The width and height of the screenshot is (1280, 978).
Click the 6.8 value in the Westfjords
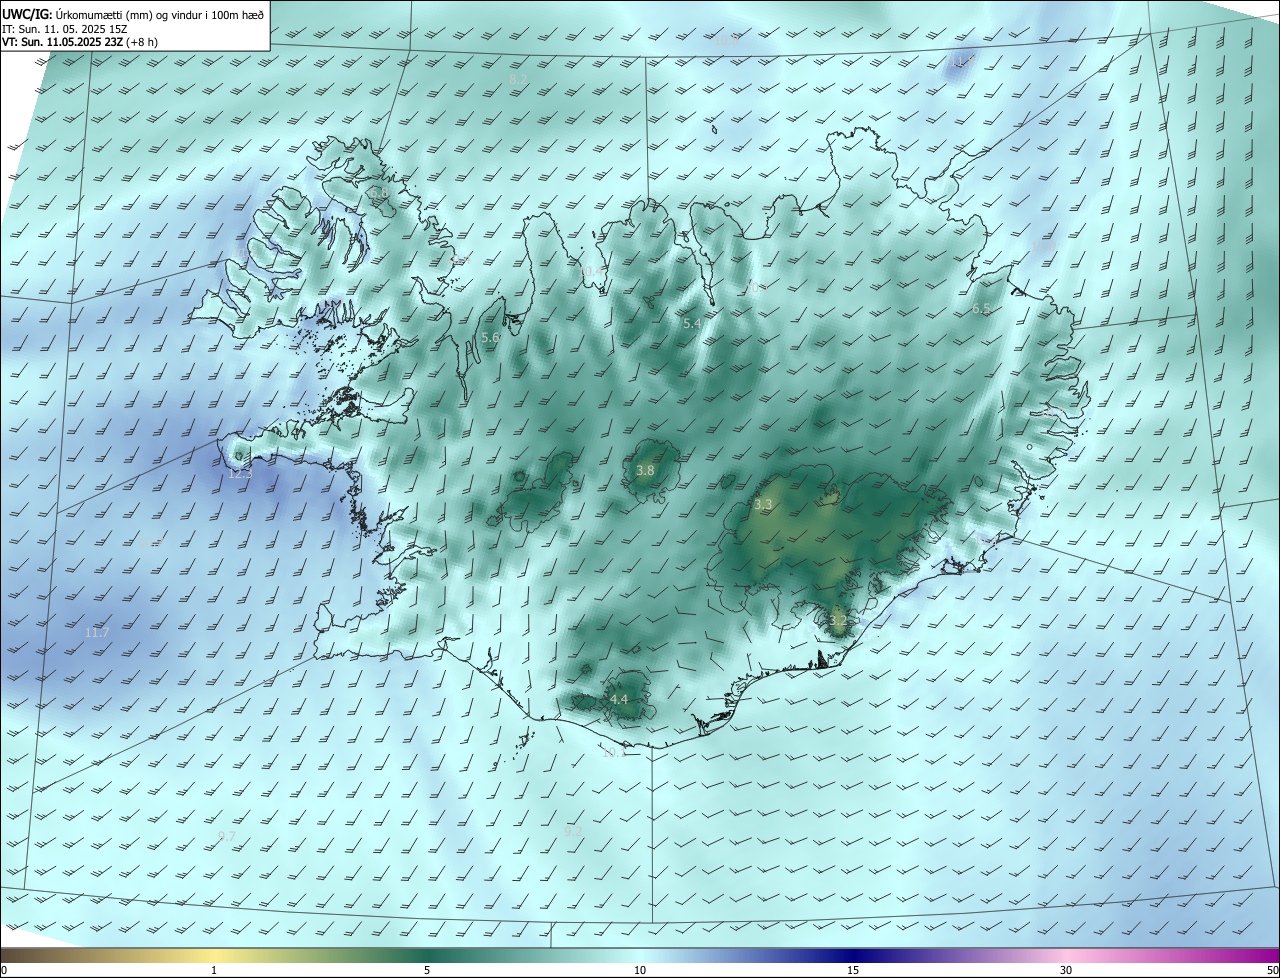pos(379,192)
